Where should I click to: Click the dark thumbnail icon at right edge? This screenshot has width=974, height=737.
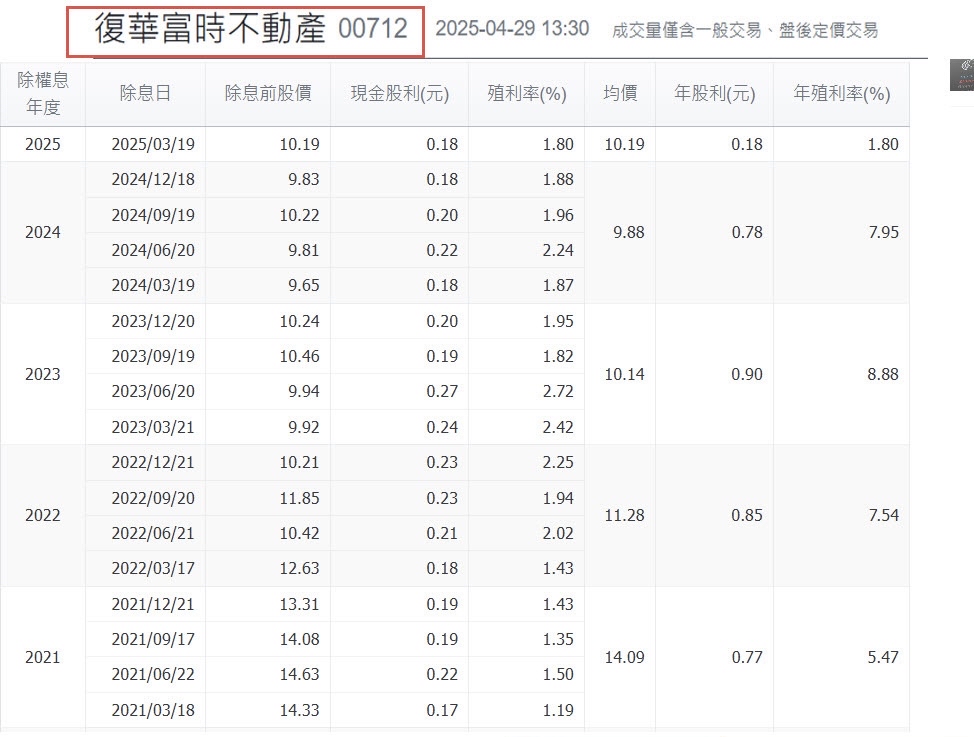pos(962,75)
